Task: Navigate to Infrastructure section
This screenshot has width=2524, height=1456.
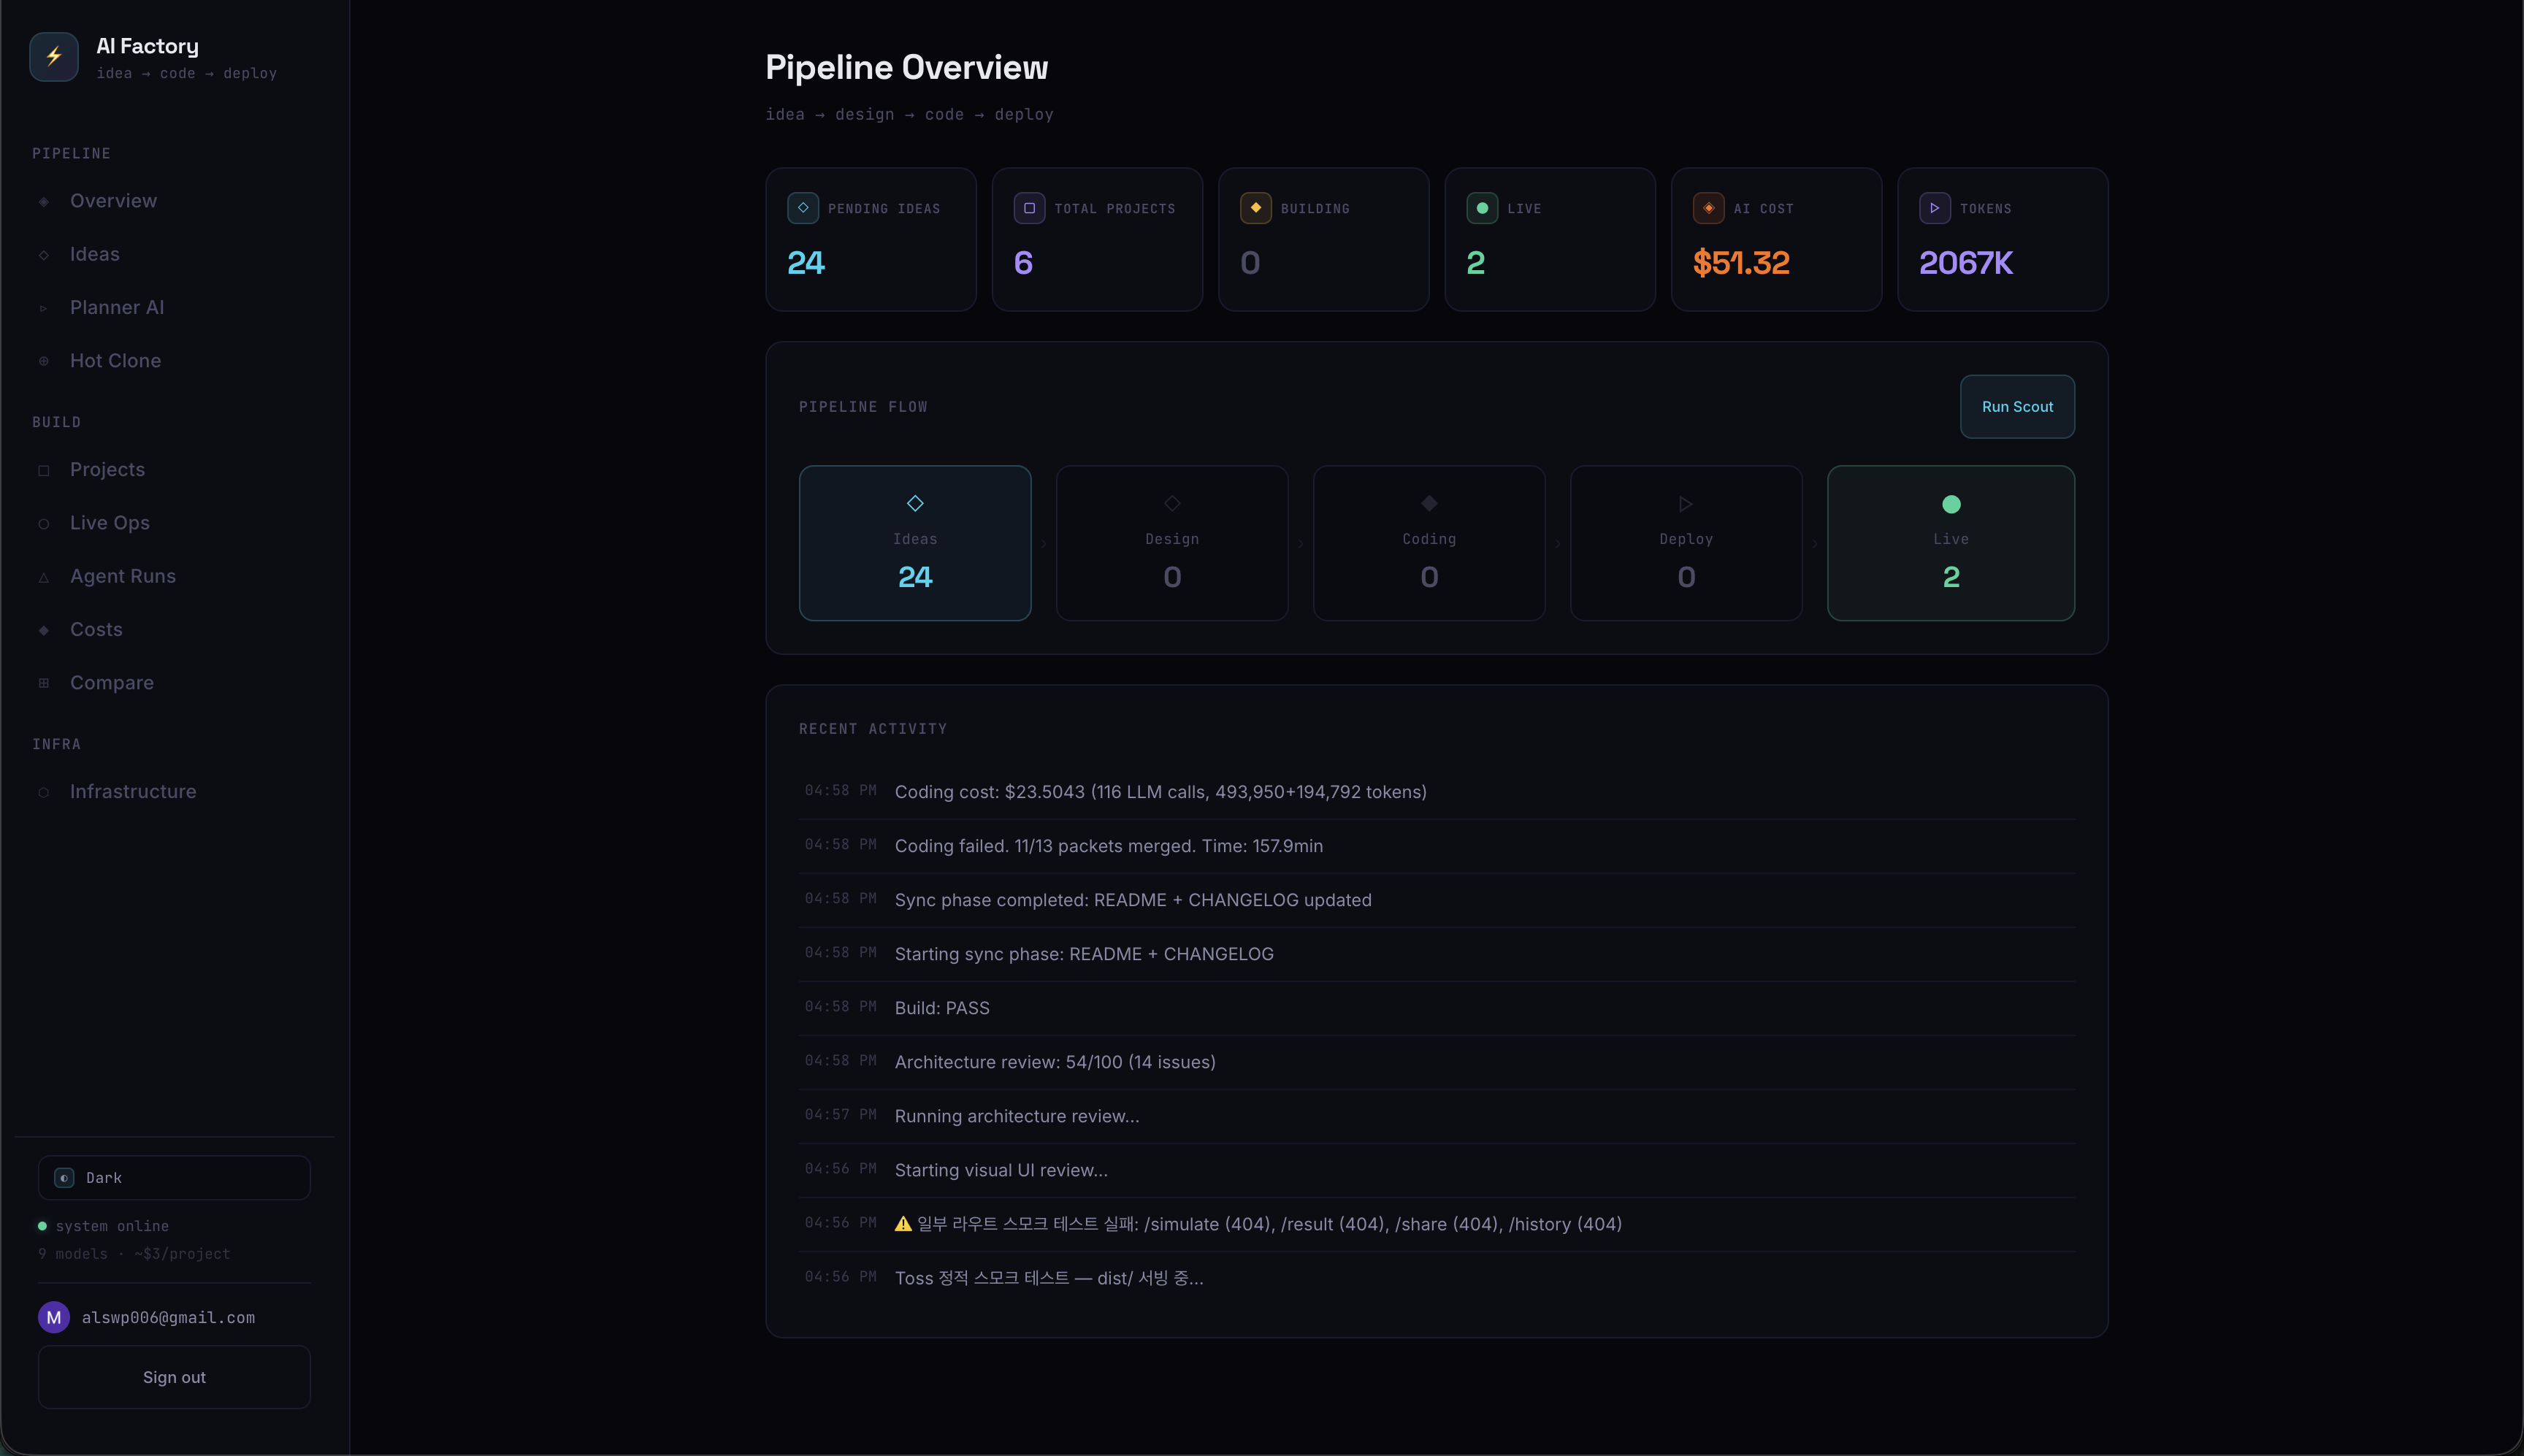Action: click(x=133, y=791)
